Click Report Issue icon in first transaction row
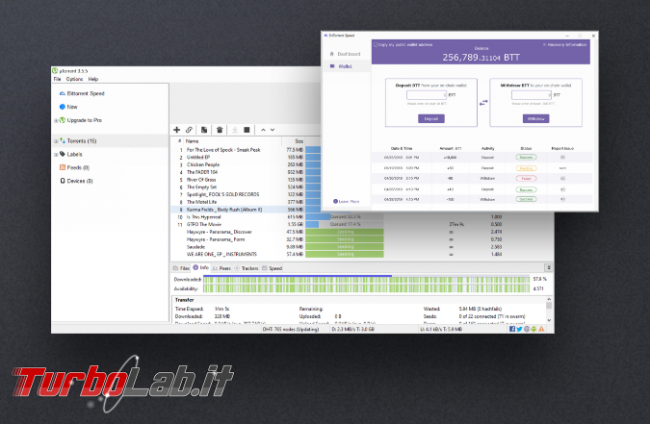Viewport: 650px width, 424px height. (563, 157)
